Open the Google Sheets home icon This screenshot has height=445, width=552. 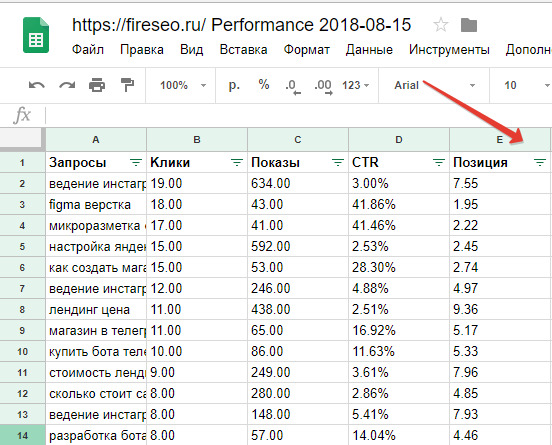tap(36, 35)
